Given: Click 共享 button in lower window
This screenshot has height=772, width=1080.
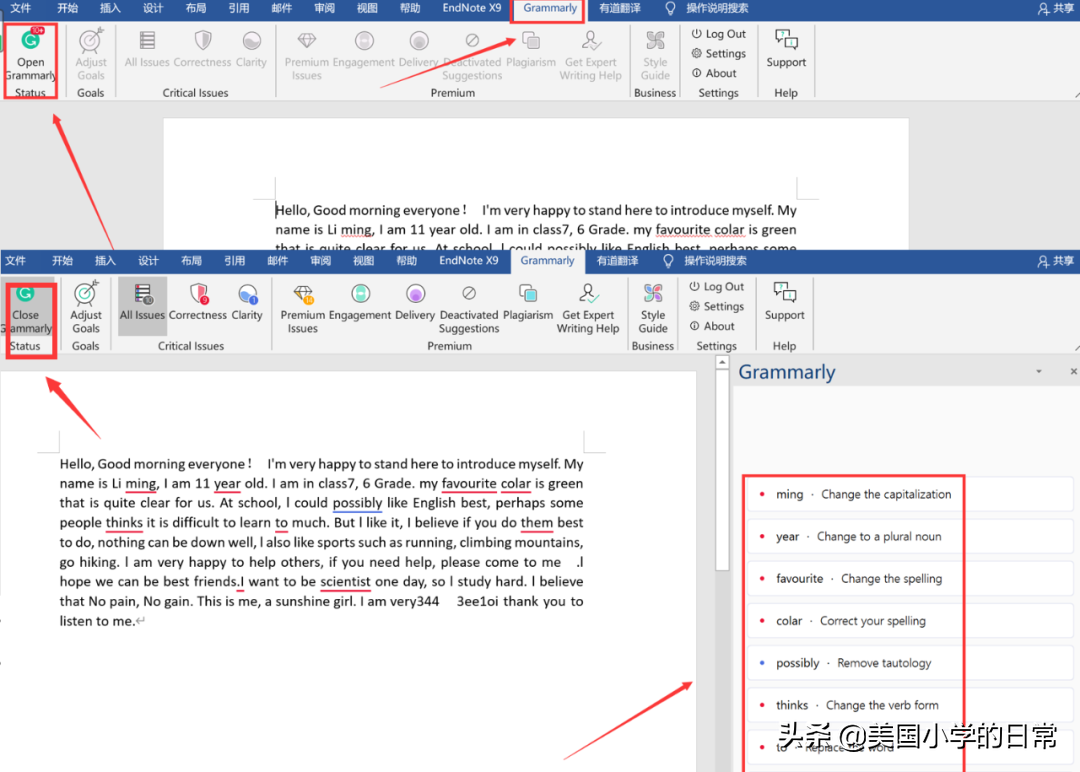Looking at the screenshot, I should click(1056, 261).
